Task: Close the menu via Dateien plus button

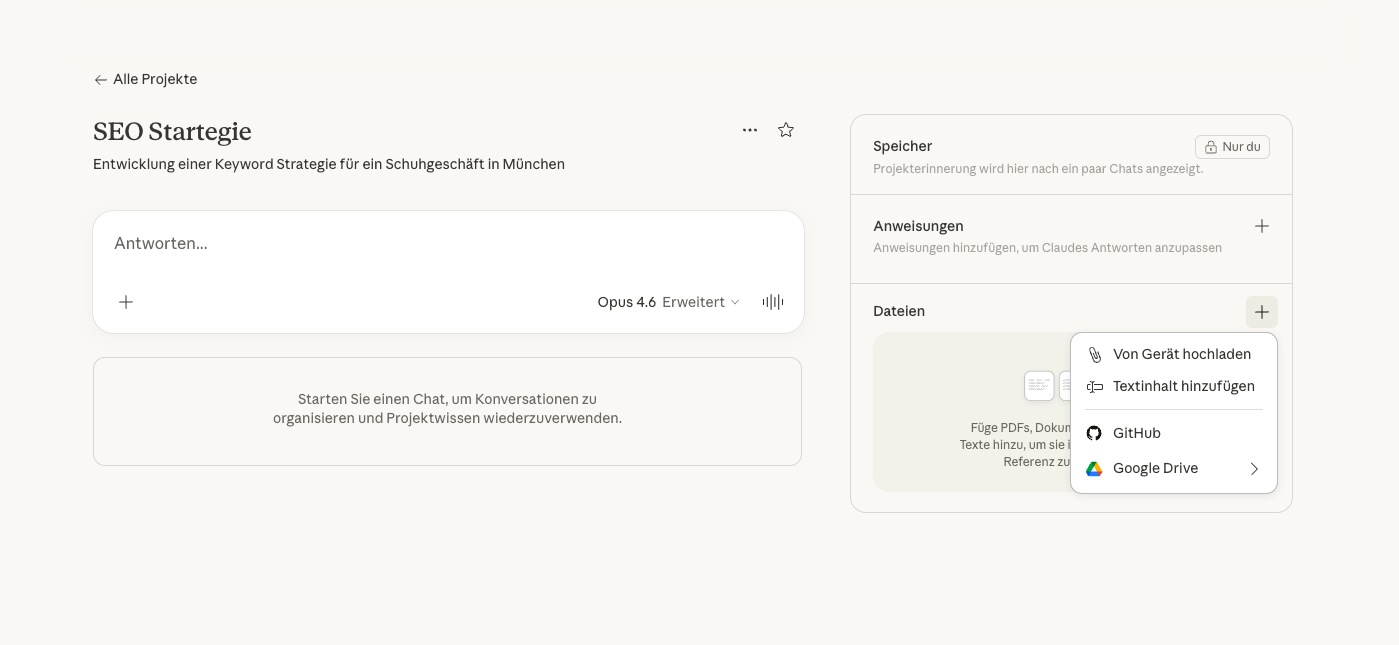Action: pyautogui.click(x=1261, y=312)
